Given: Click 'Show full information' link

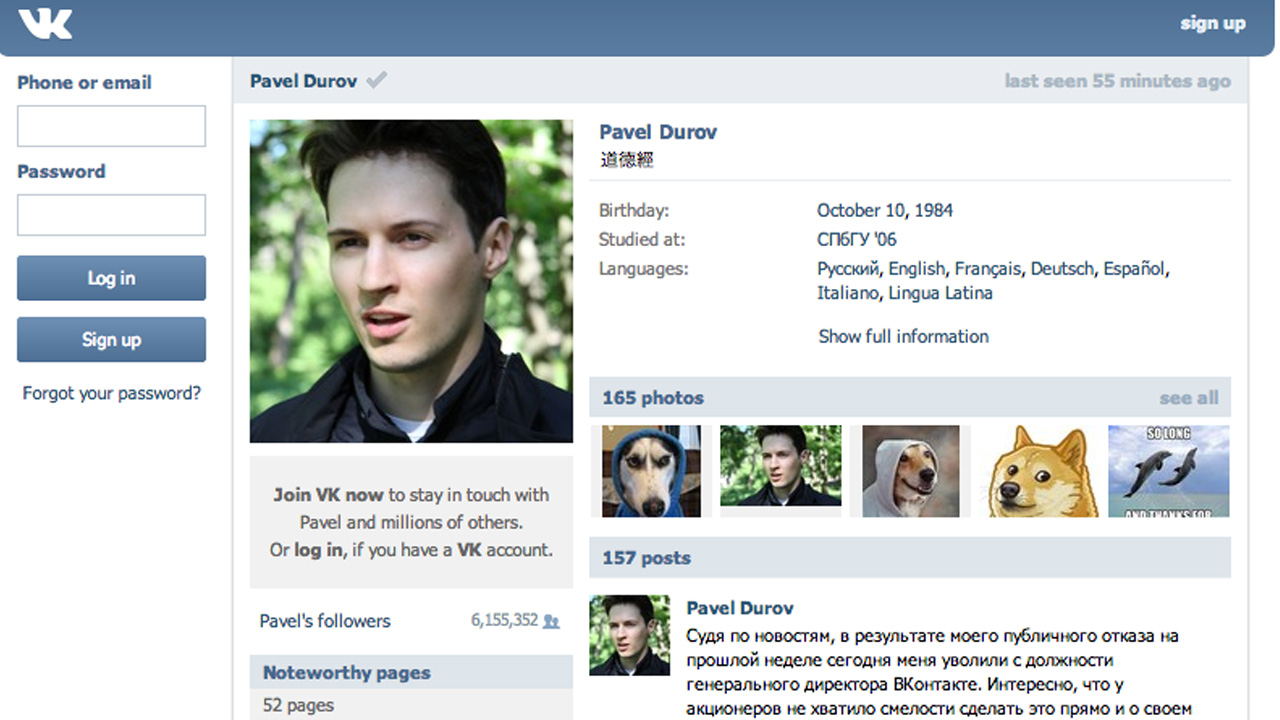Looking at the screenshot, I should point(904,337).
